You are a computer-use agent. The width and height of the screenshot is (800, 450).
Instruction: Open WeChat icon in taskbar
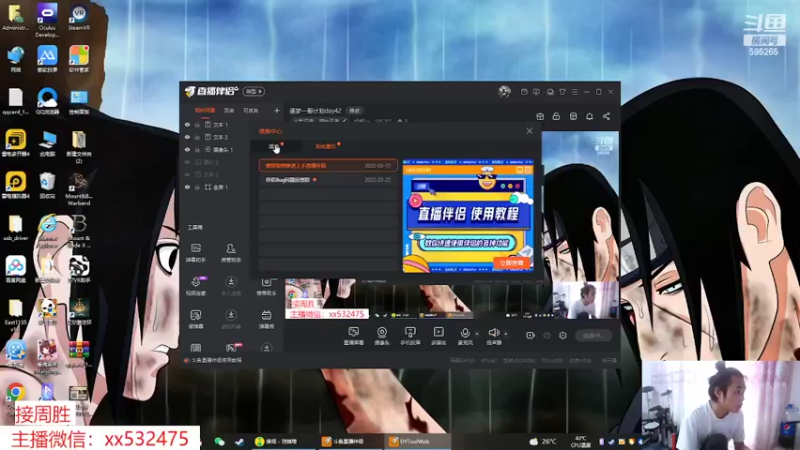(x=219, y=441)
